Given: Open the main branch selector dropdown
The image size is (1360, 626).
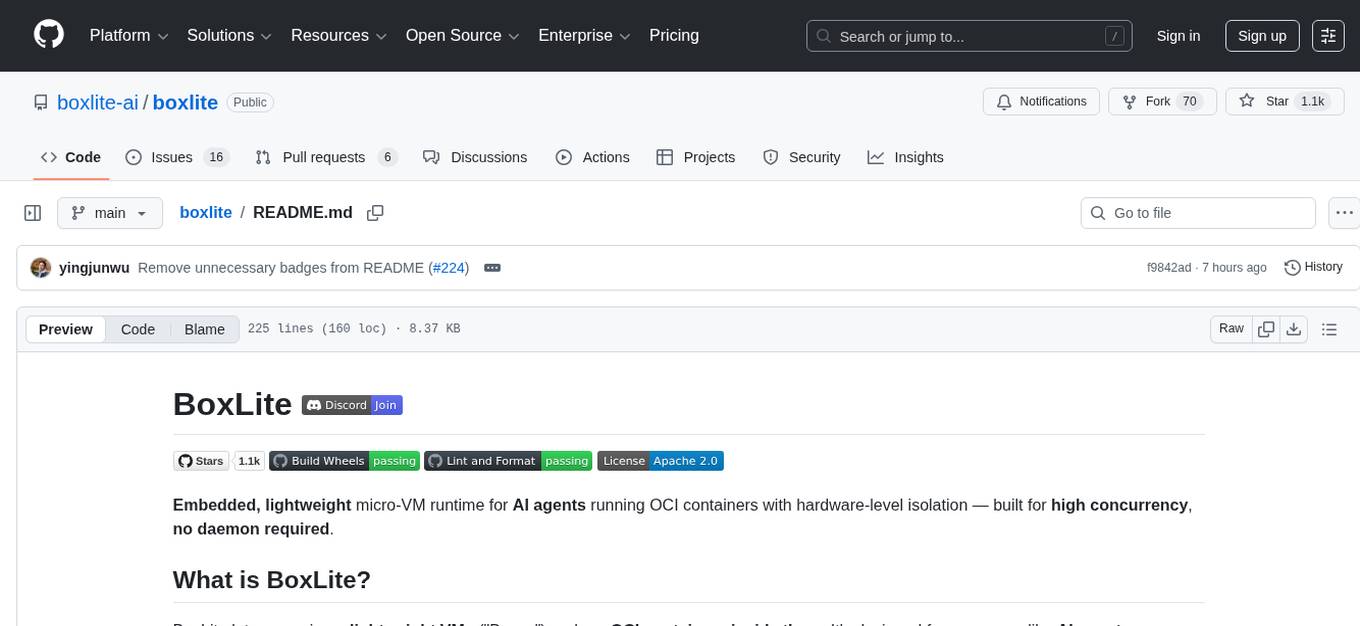Looking at the screenshot, I should click(x=109, y=213).
